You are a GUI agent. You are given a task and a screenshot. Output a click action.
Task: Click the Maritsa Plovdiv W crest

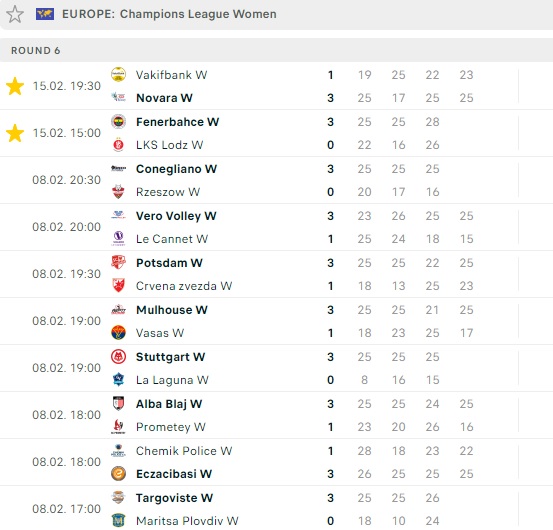pos(118,520)
